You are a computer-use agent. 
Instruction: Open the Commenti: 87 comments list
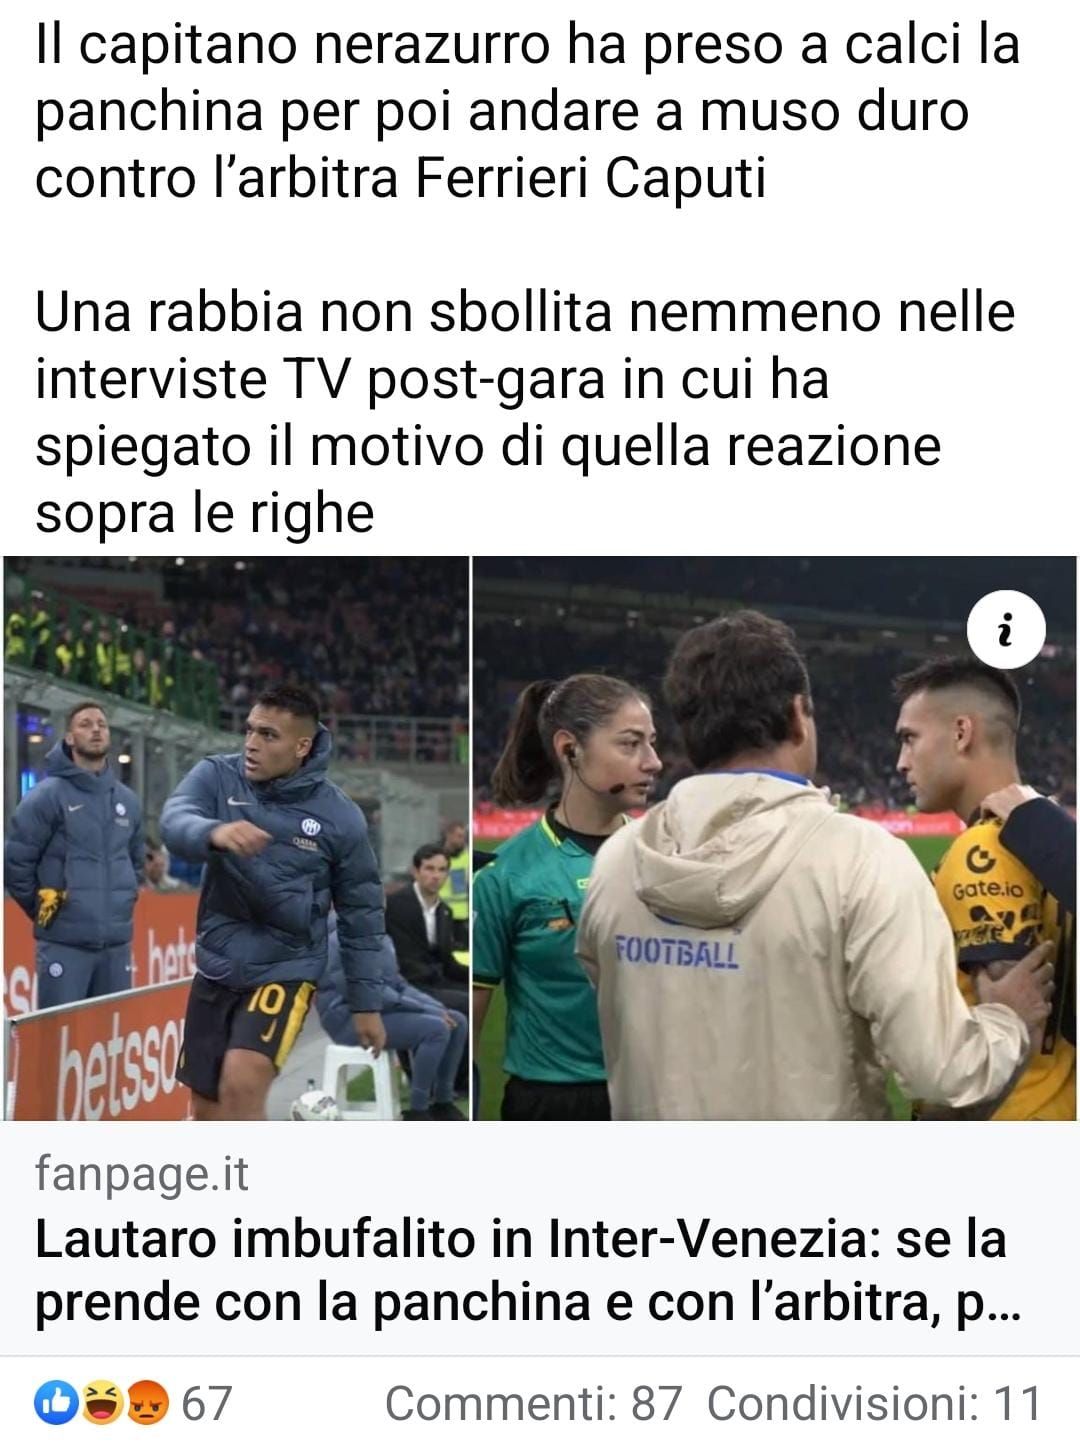(x=533, y=1403)
